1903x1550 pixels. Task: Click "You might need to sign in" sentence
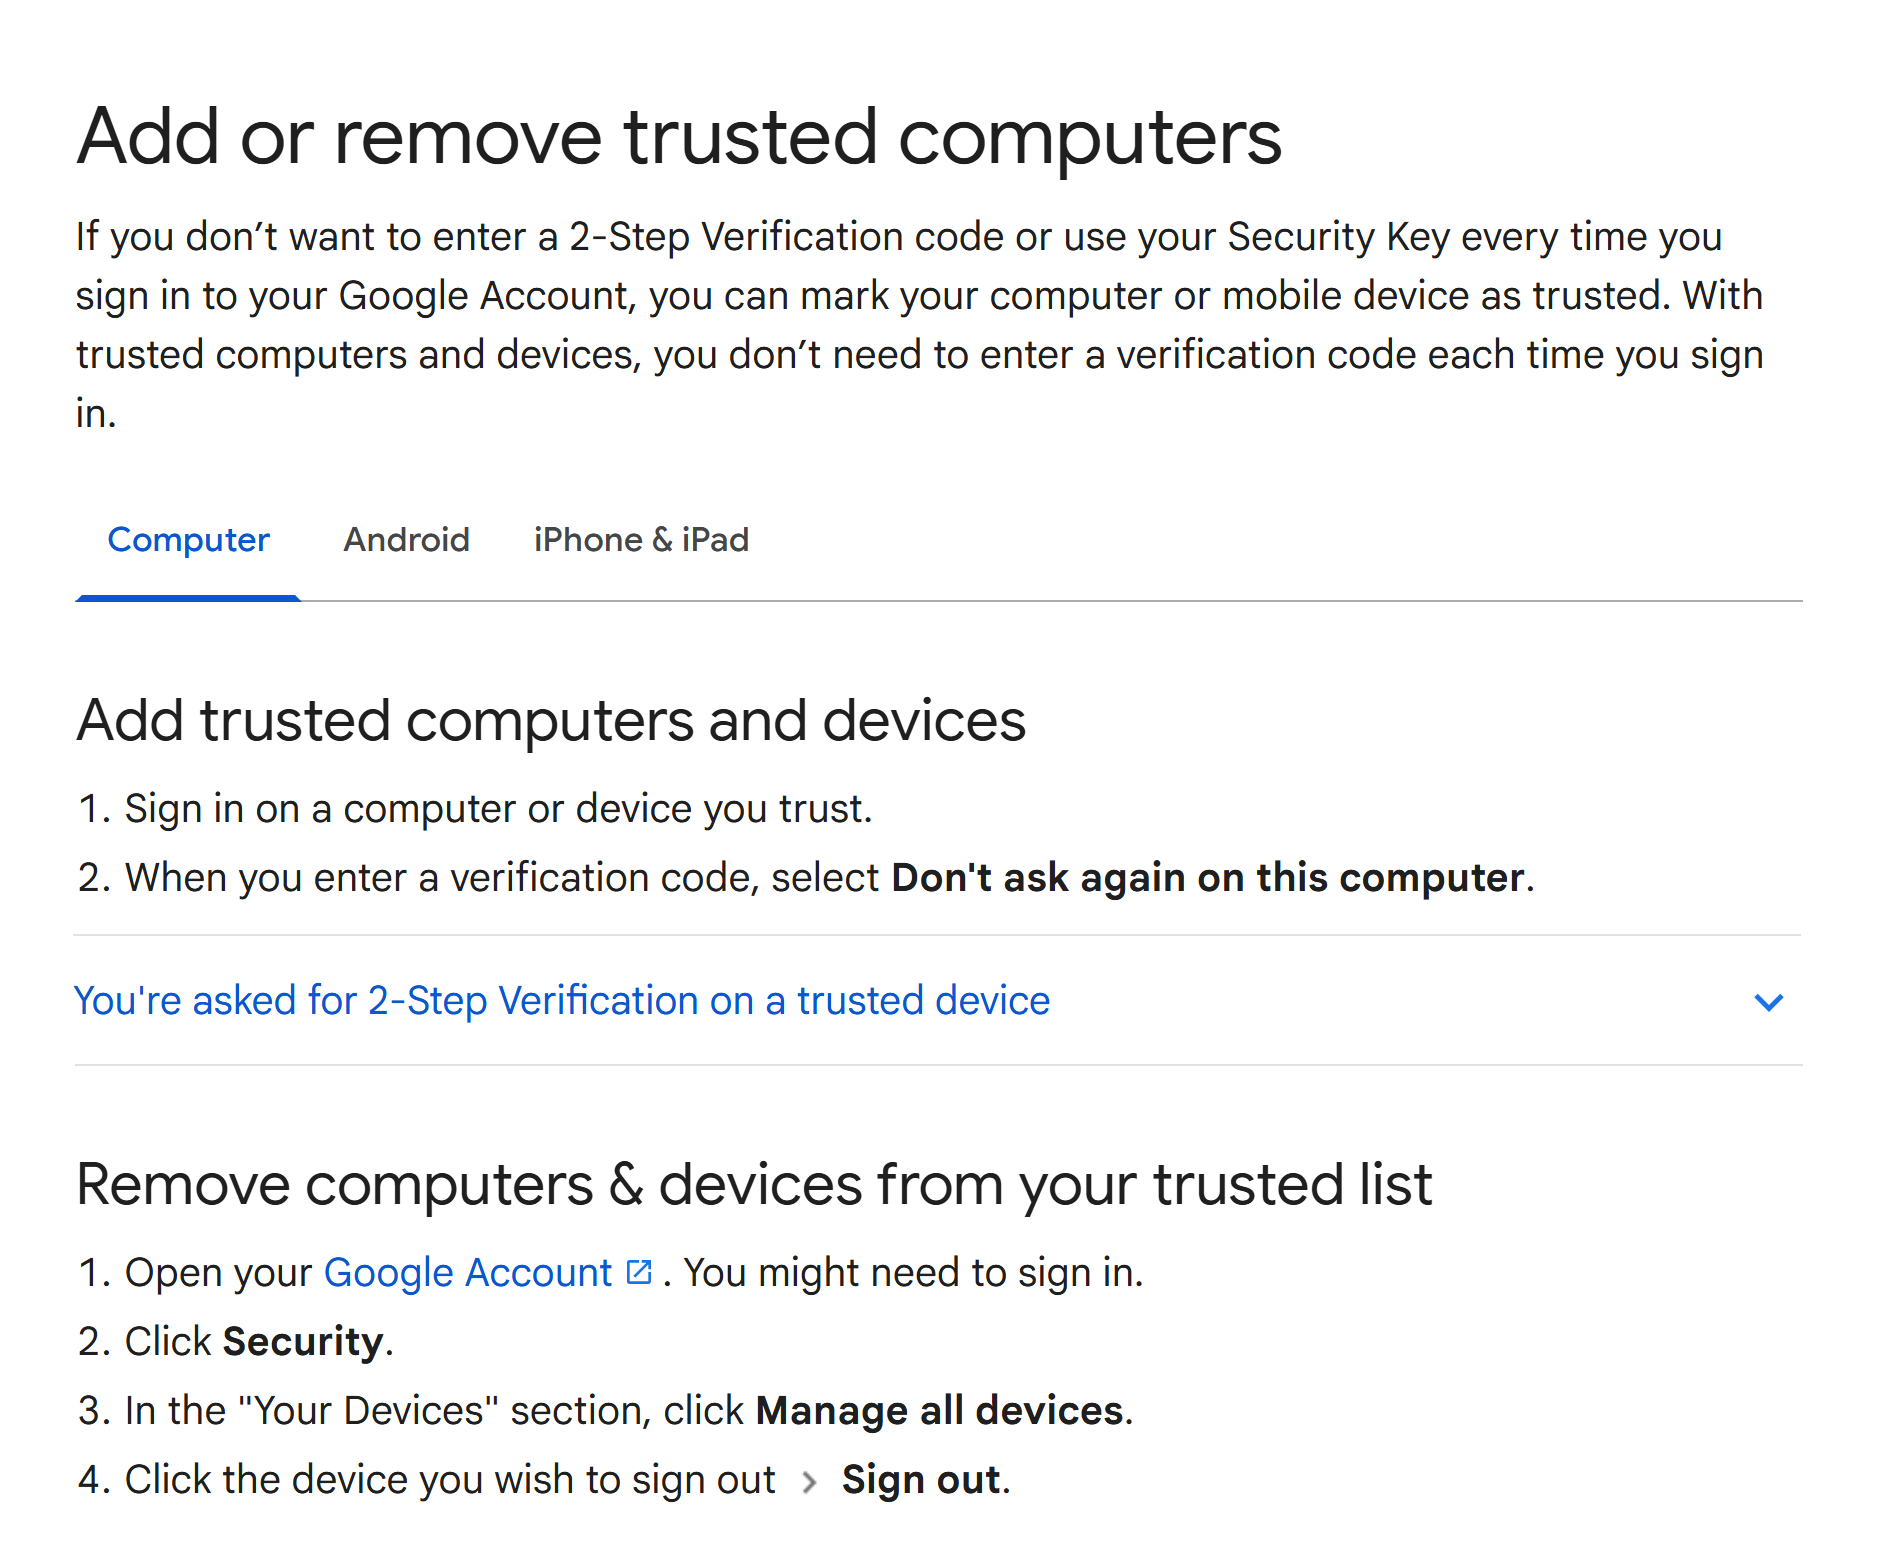(x=913, y=1273)
